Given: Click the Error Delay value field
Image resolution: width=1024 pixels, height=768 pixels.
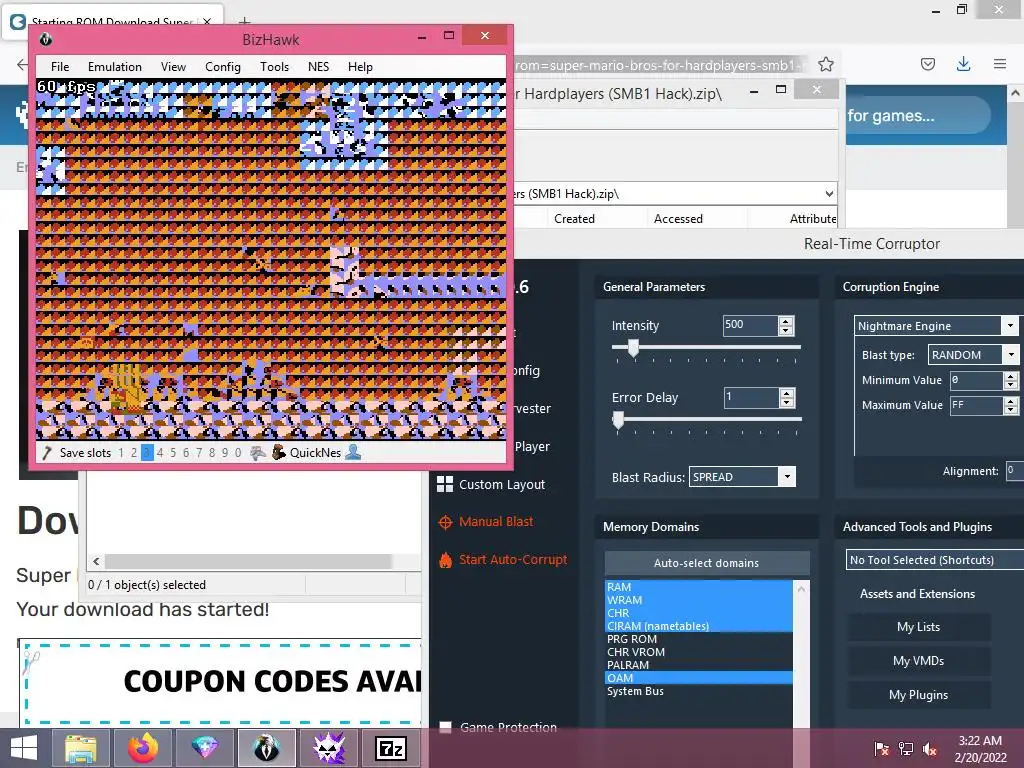Looking at the screenshot, I should coord(750,397).
